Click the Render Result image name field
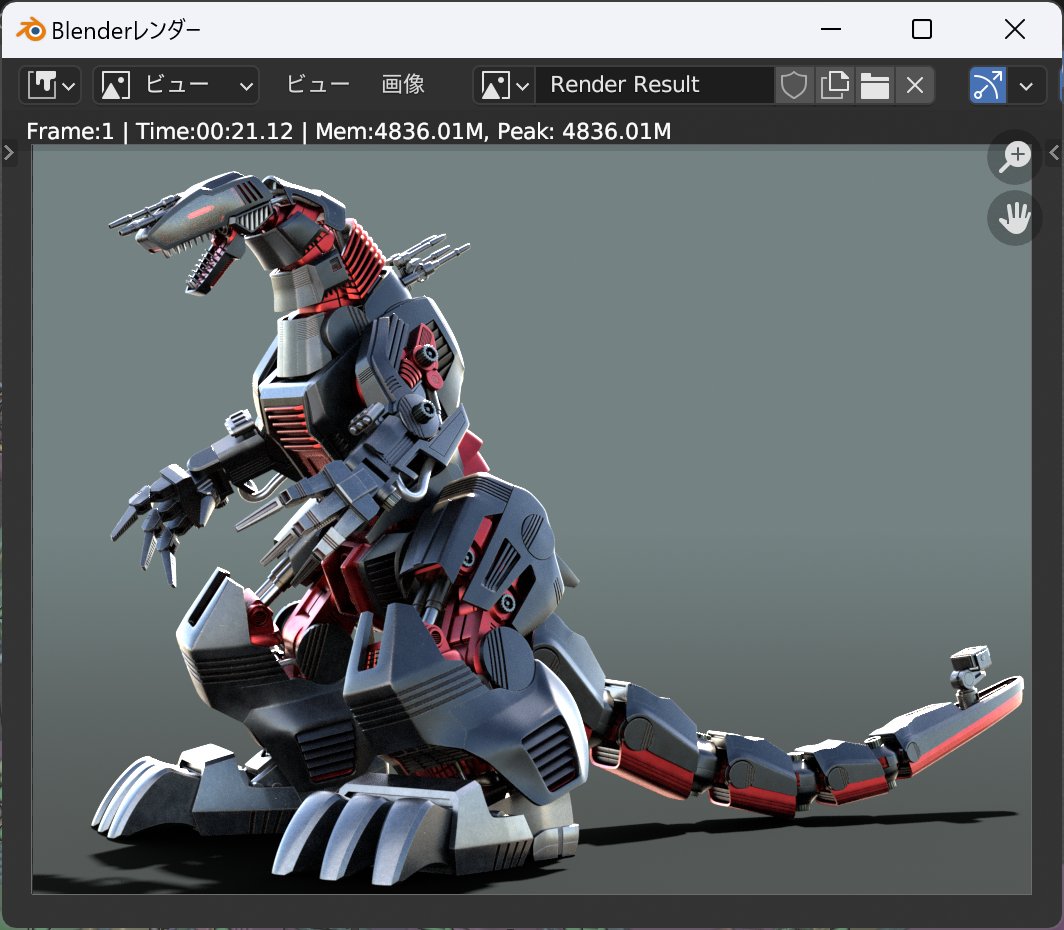Image resolution: width=1064 pixels, height=930 pixels. [654, 85]
